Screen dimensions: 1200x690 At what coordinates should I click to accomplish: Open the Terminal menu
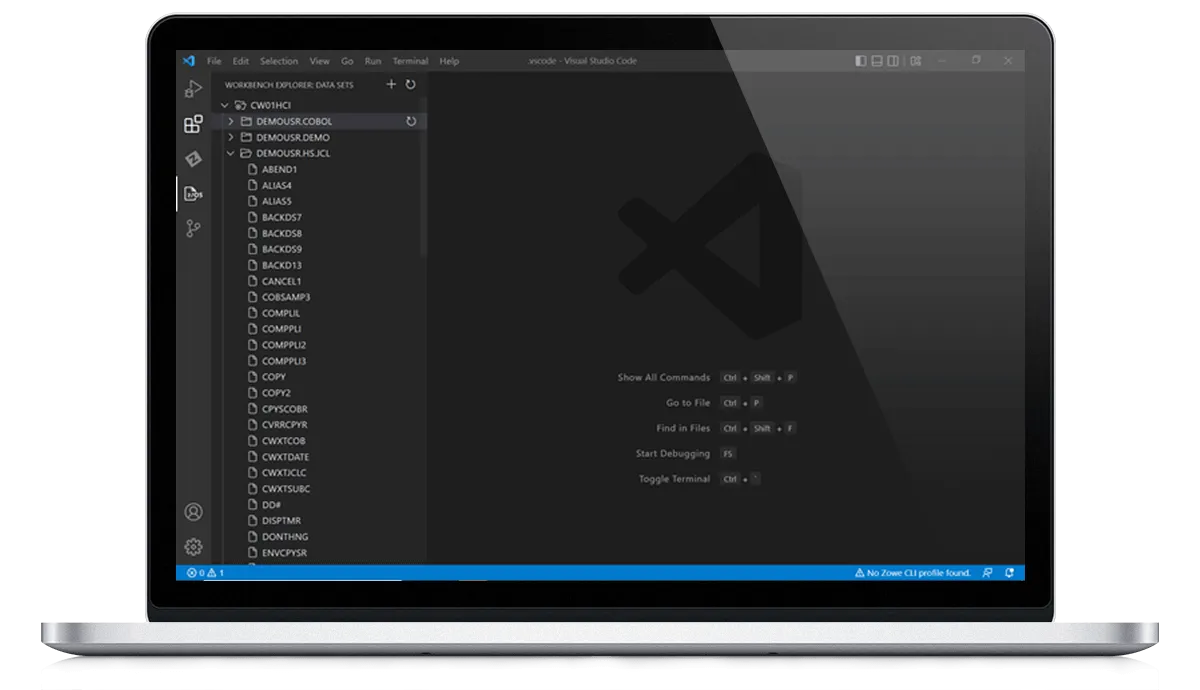pyautogui.click(x=410, y=61)
